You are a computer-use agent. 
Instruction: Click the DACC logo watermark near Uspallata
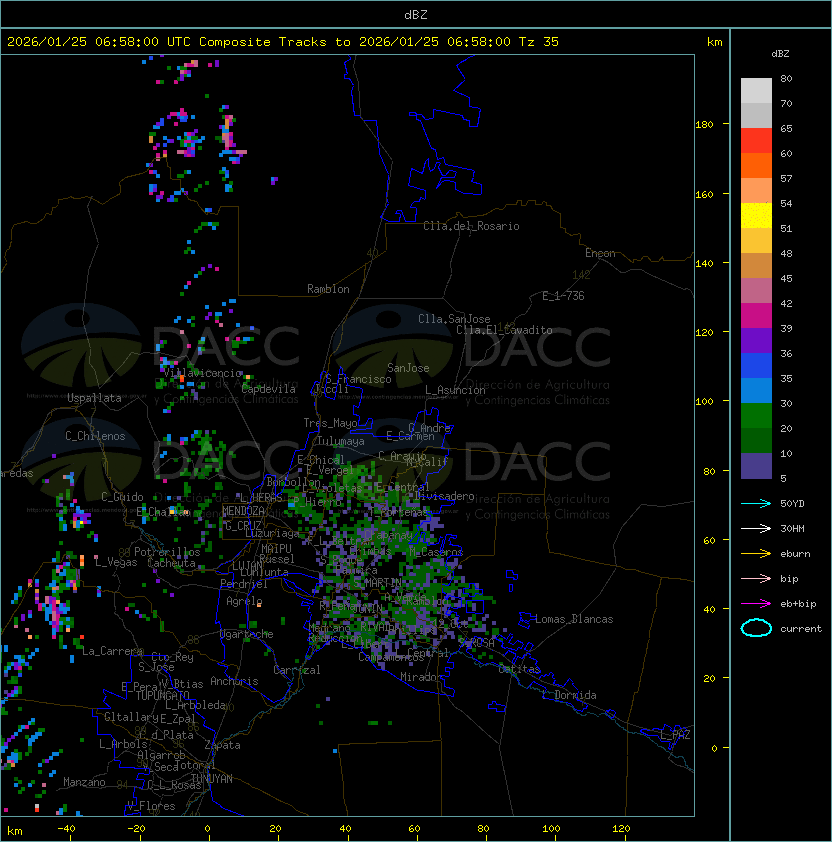click(160, 350)
